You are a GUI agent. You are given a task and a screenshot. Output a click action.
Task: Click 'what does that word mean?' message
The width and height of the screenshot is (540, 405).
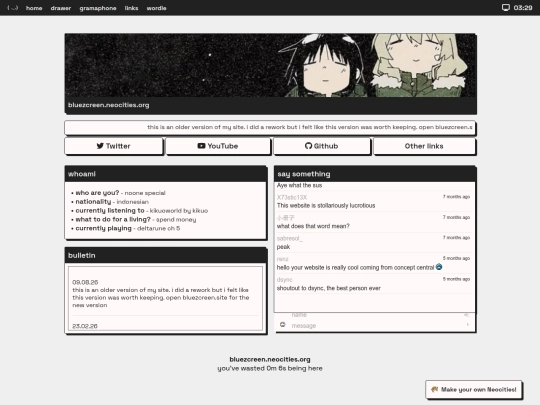pyautogui.click(x=313, y=226)
